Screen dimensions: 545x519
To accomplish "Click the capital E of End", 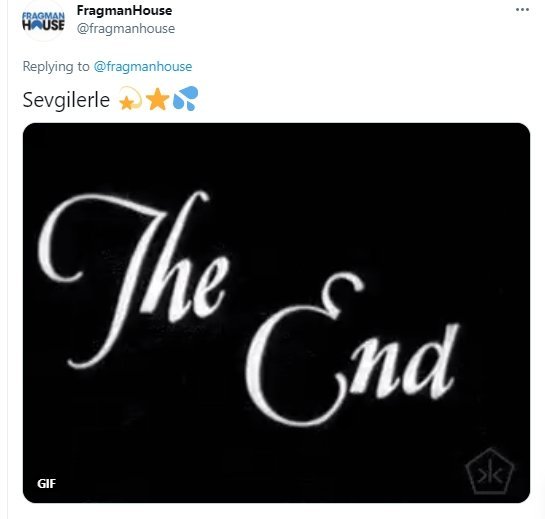I will (x=305, y=349).
